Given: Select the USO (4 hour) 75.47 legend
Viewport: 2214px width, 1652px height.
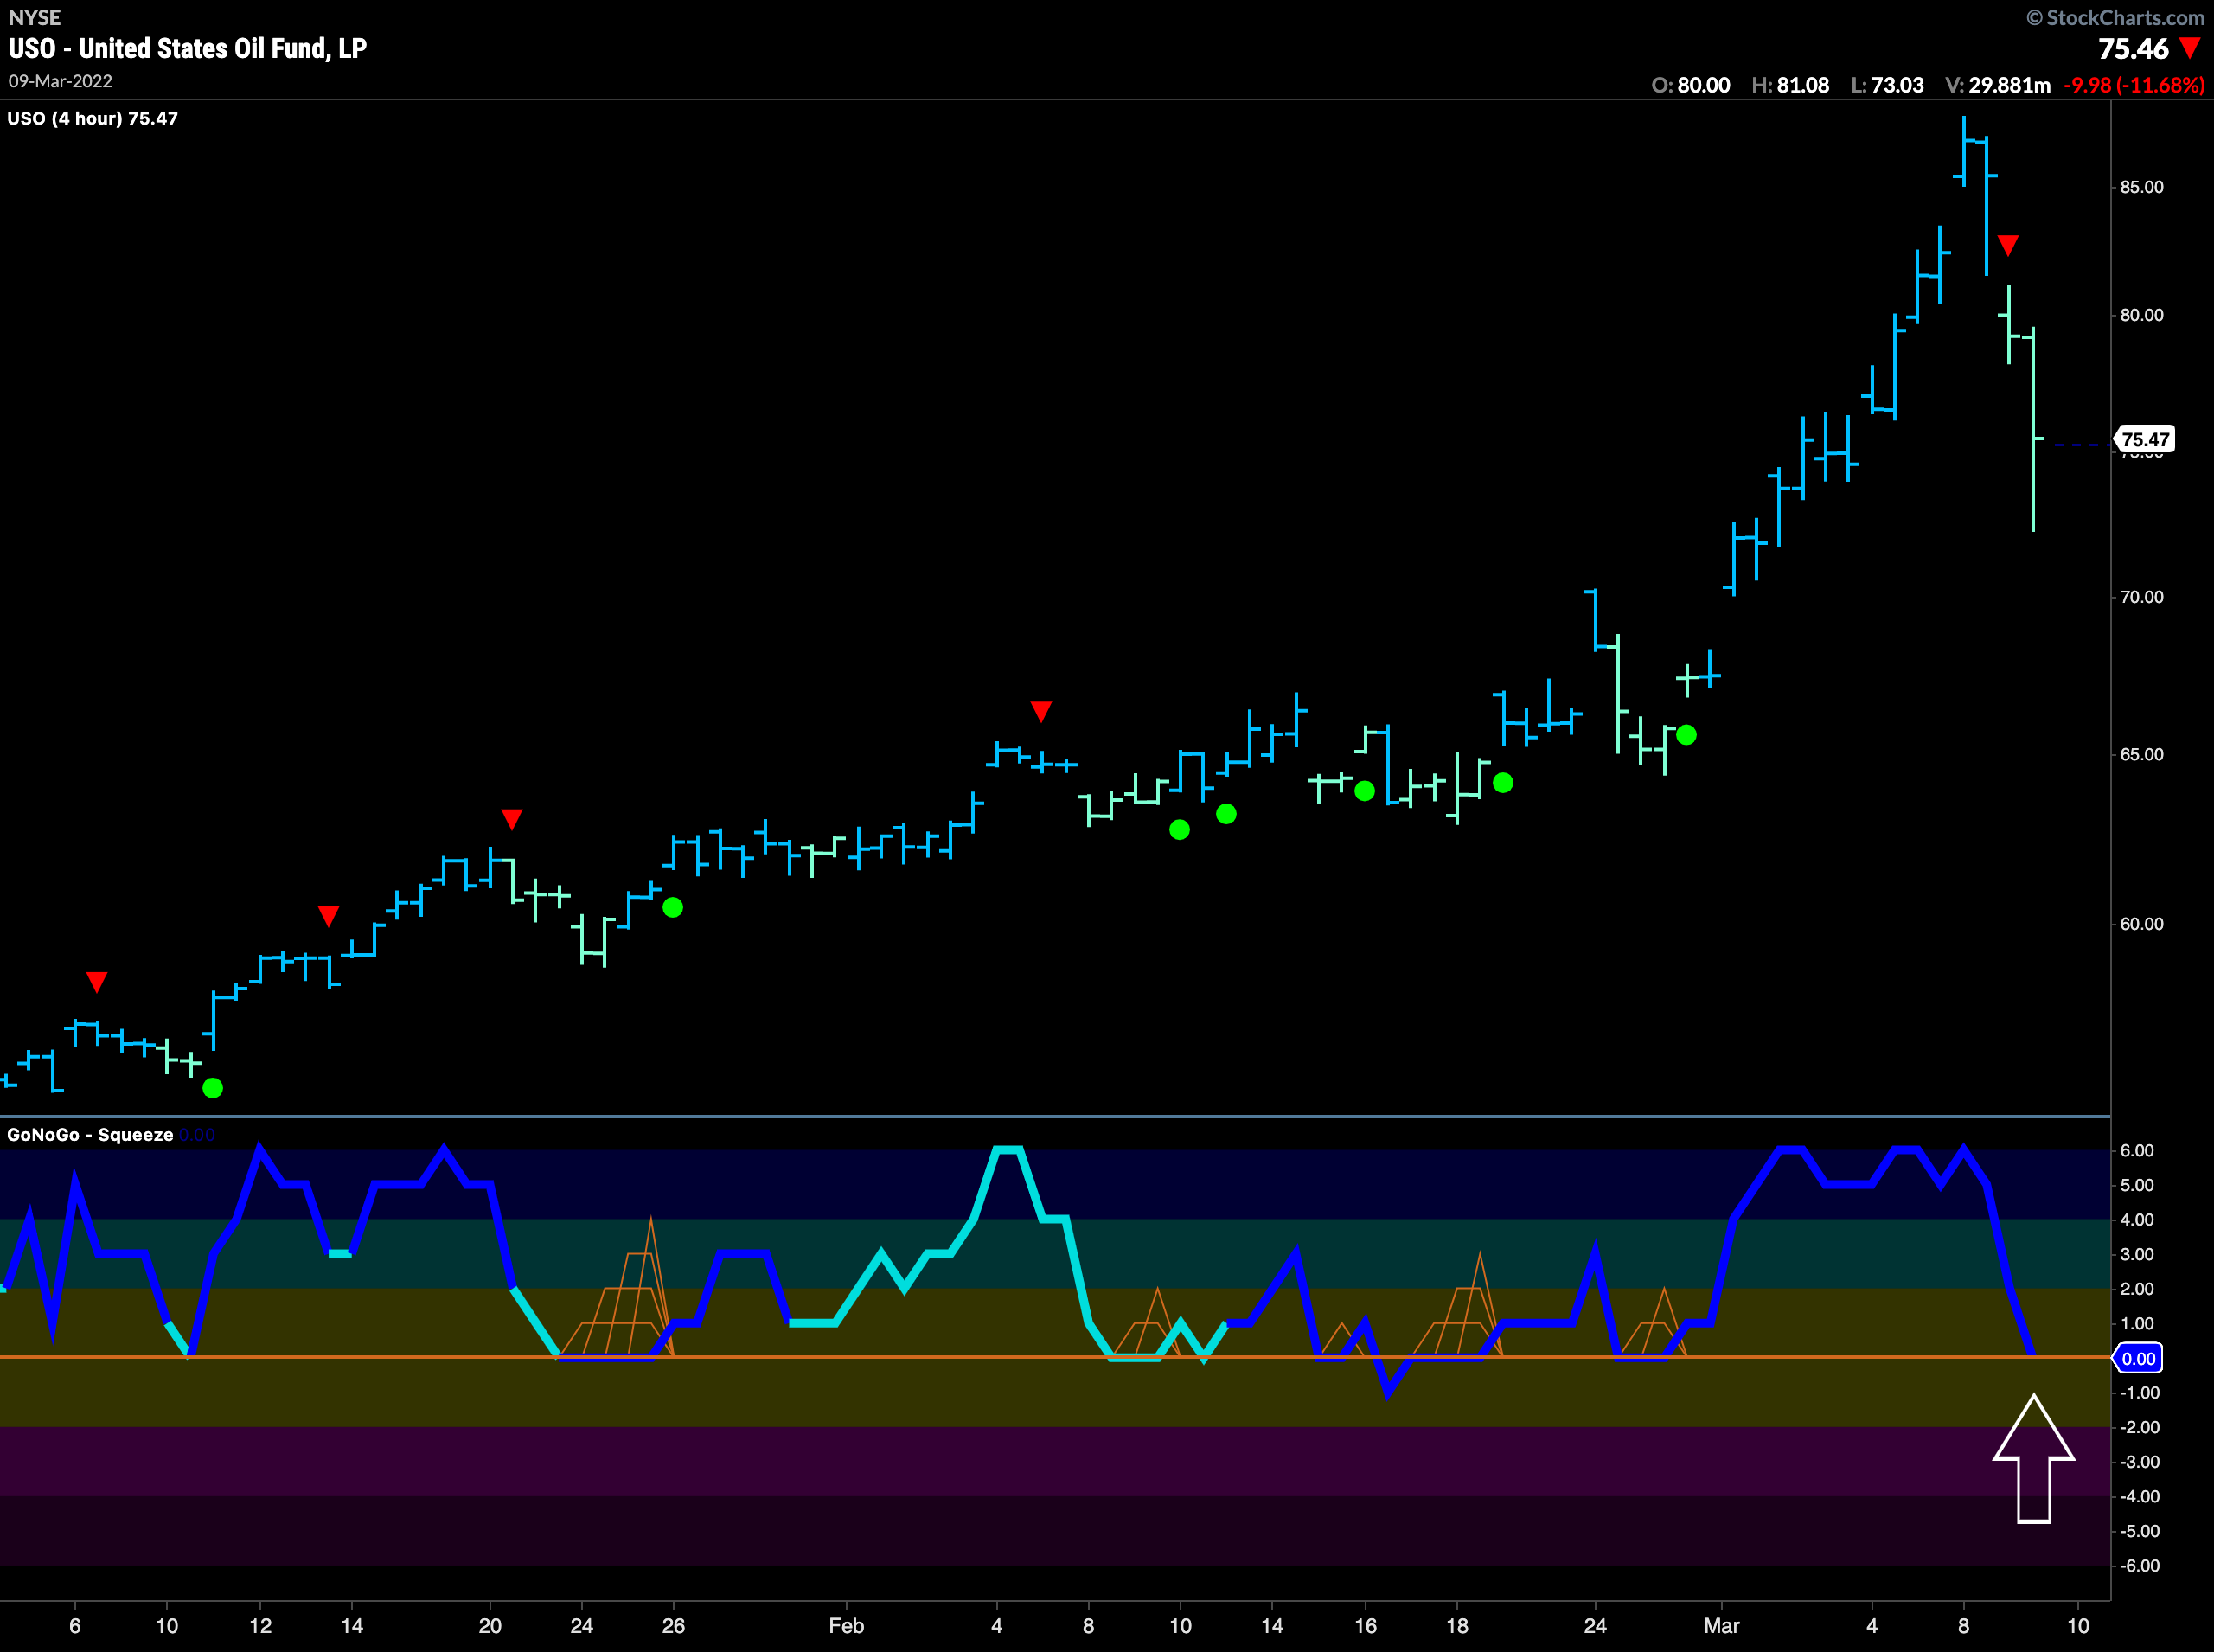Looking at the screenshot, I should coord(92,118).
